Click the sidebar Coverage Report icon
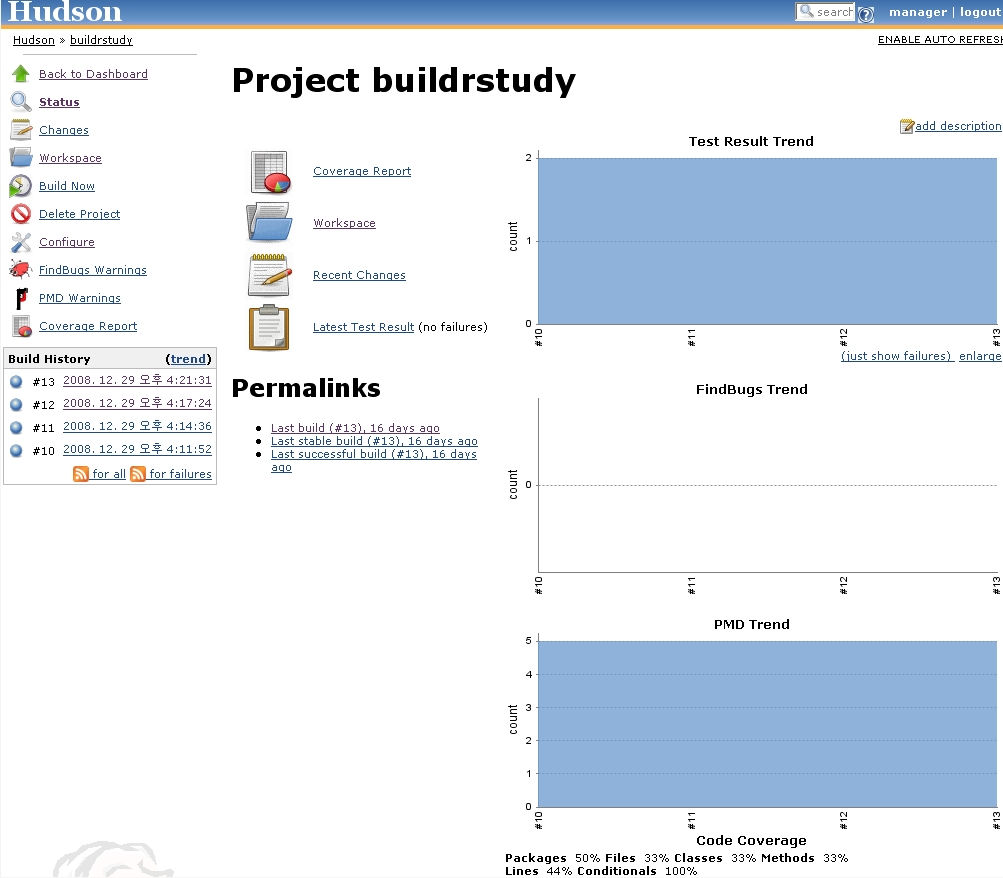 click(21, 326)
